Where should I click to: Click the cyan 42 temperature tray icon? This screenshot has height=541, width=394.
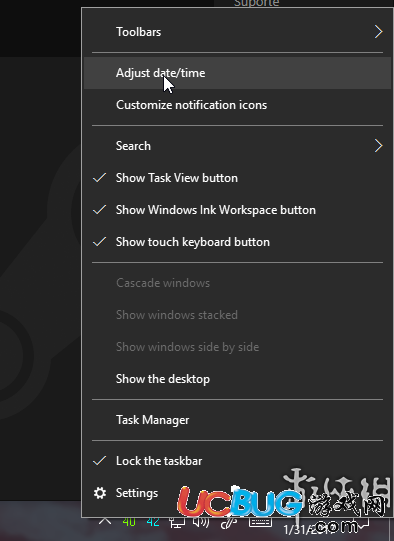153,522
